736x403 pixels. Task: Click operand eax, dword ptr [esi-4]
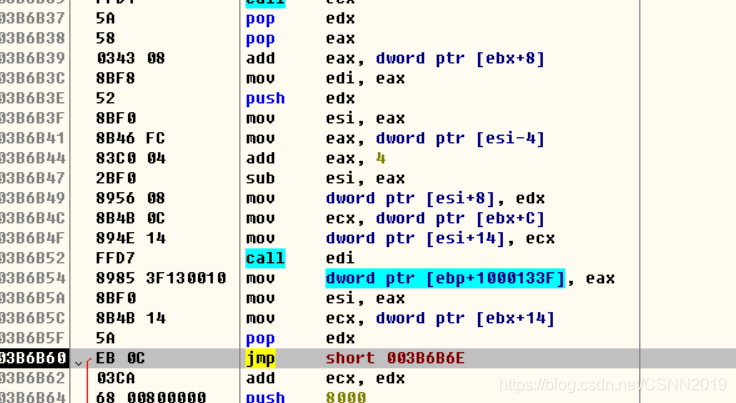(x=435, y=138)
